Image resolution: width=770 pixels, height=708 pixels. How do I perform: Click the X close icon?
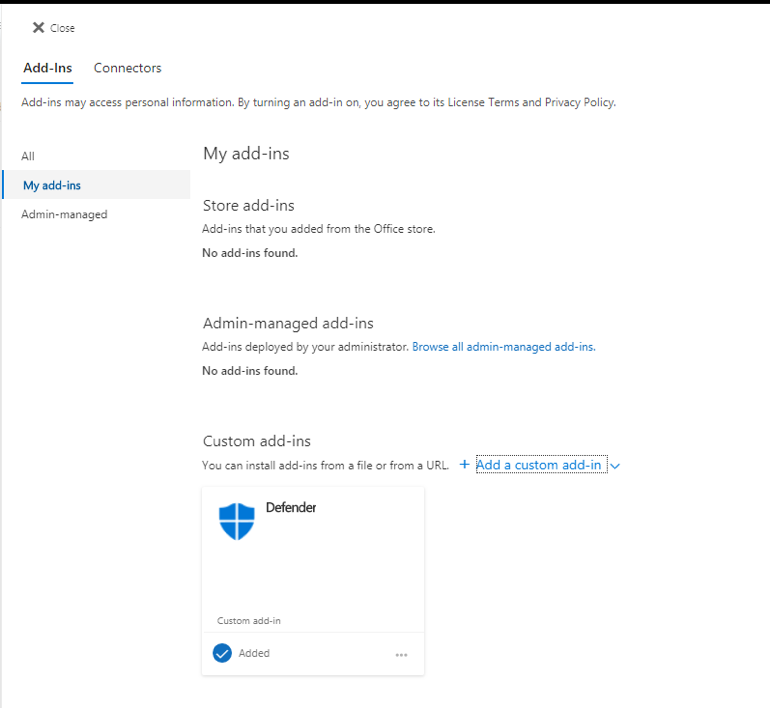(38, 28)
